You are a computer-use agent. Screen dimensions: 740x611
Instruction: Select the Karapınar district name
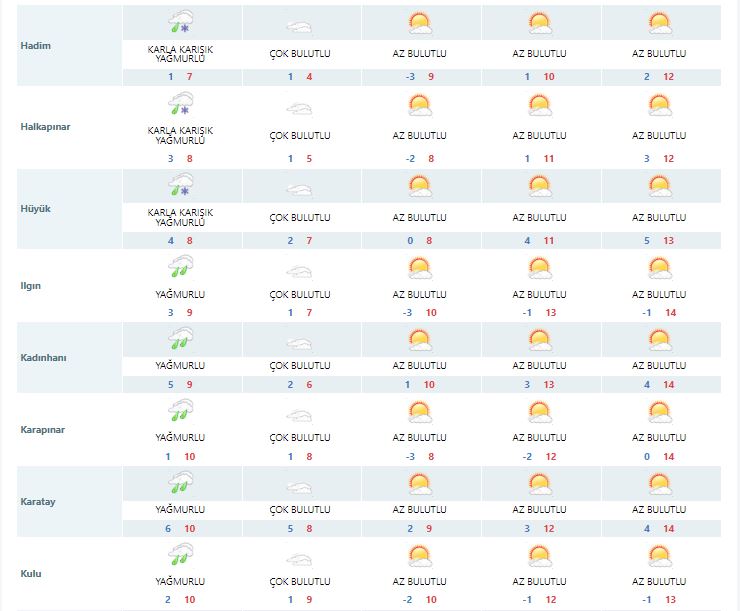[x=45, y=429]
